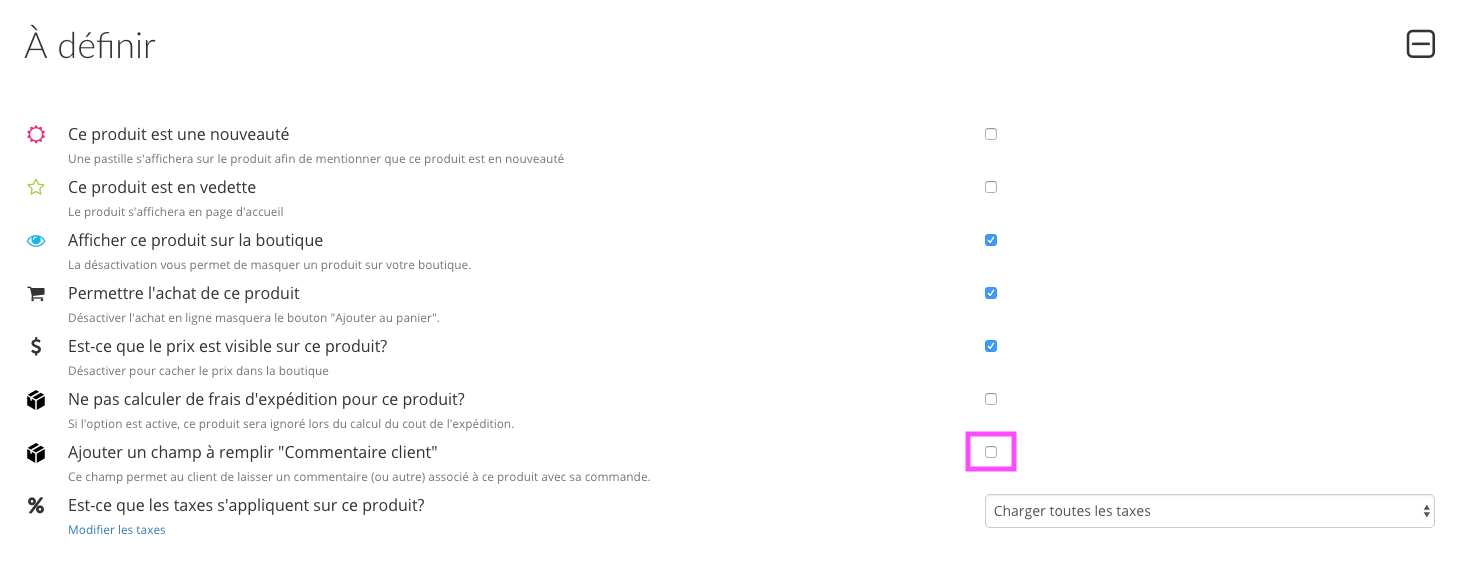Click the "Ce produit est en vedette" label
This screenshot has width=1469, height=573.
tap(162, 187)
